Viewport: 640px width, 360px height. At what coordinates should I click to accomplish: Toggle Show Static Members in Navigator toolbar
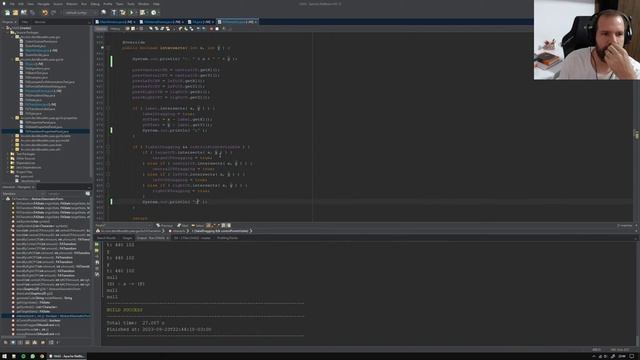(20, 342)
